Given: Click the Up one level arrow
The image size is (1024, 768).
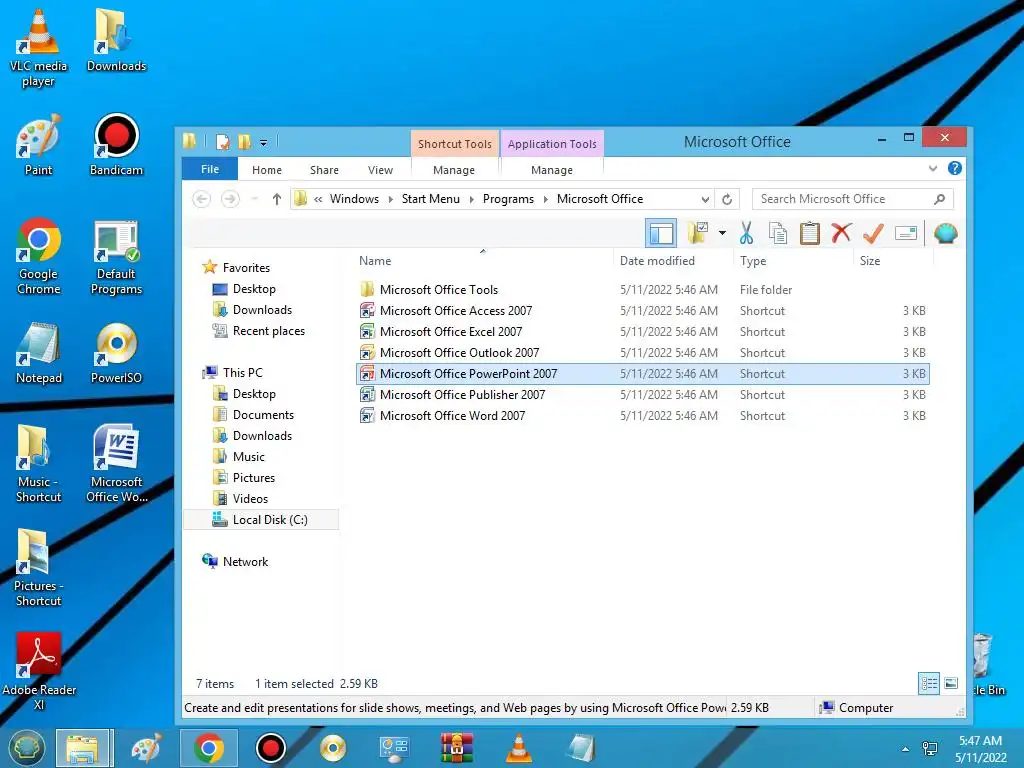Looking at the screenshot, I should [277, 199].
